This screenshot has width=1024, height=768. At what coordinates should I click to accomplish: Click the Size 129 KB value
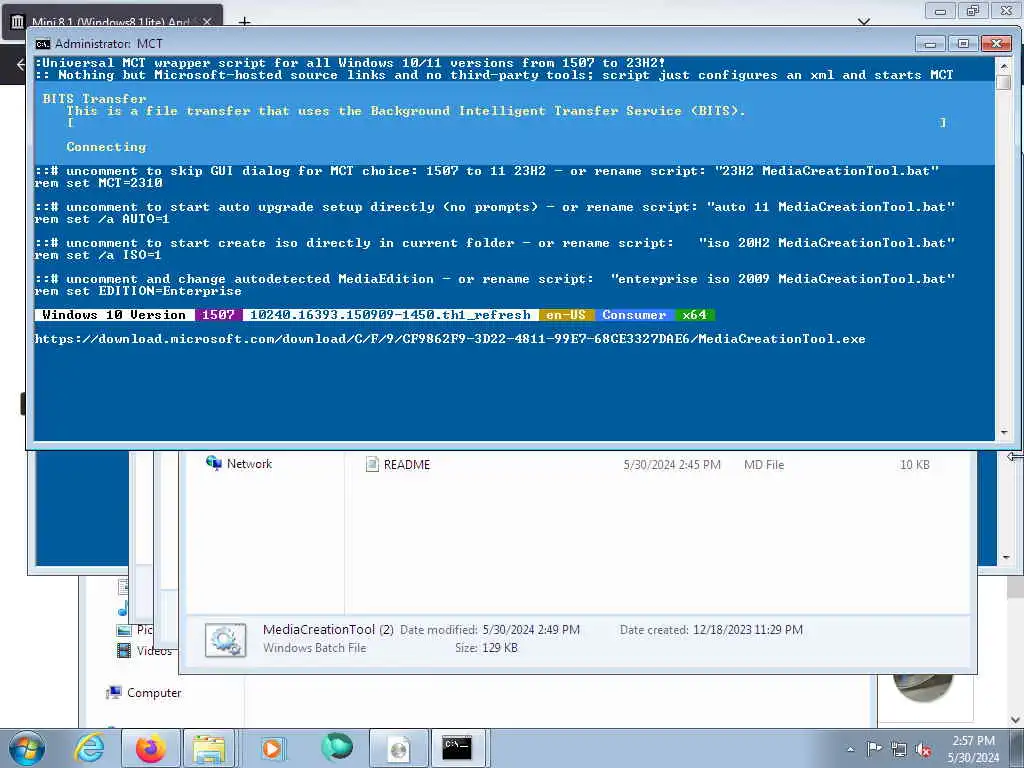[x=500, y=648]
